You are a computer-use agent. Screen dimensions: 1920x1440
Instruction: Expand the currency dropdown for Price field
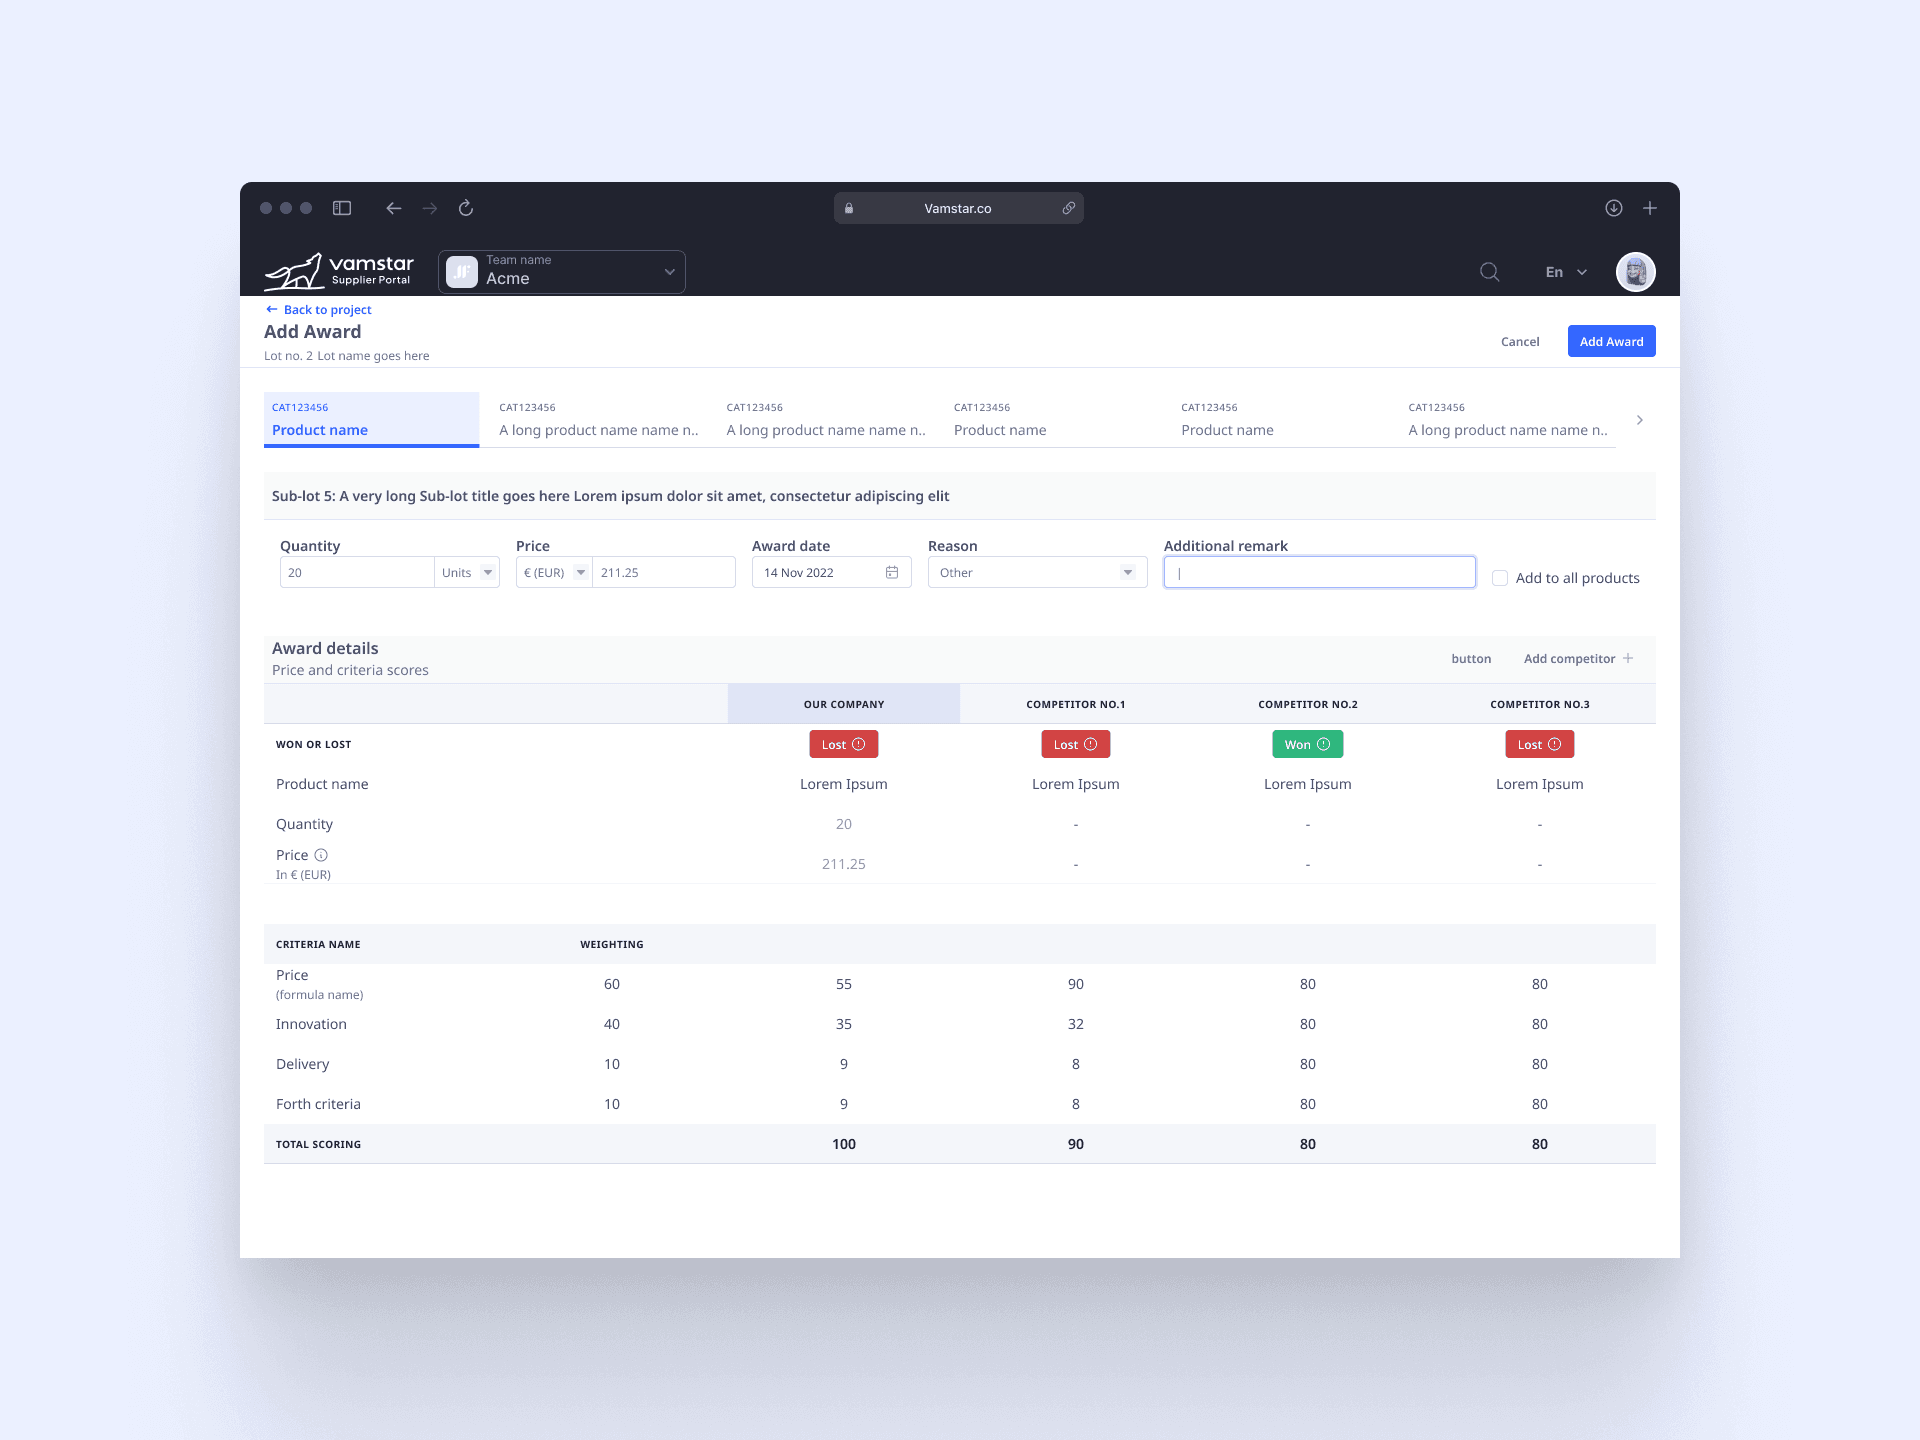578,572
